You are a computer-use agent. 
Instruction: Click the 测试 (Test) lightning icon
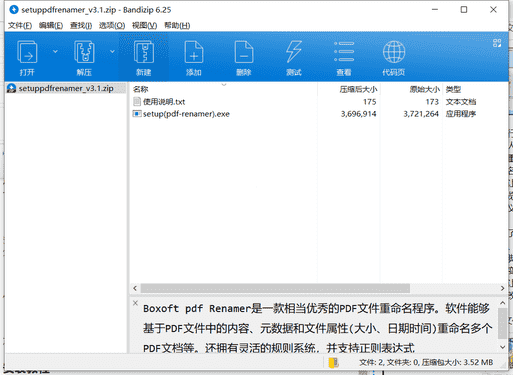point(294,52)
